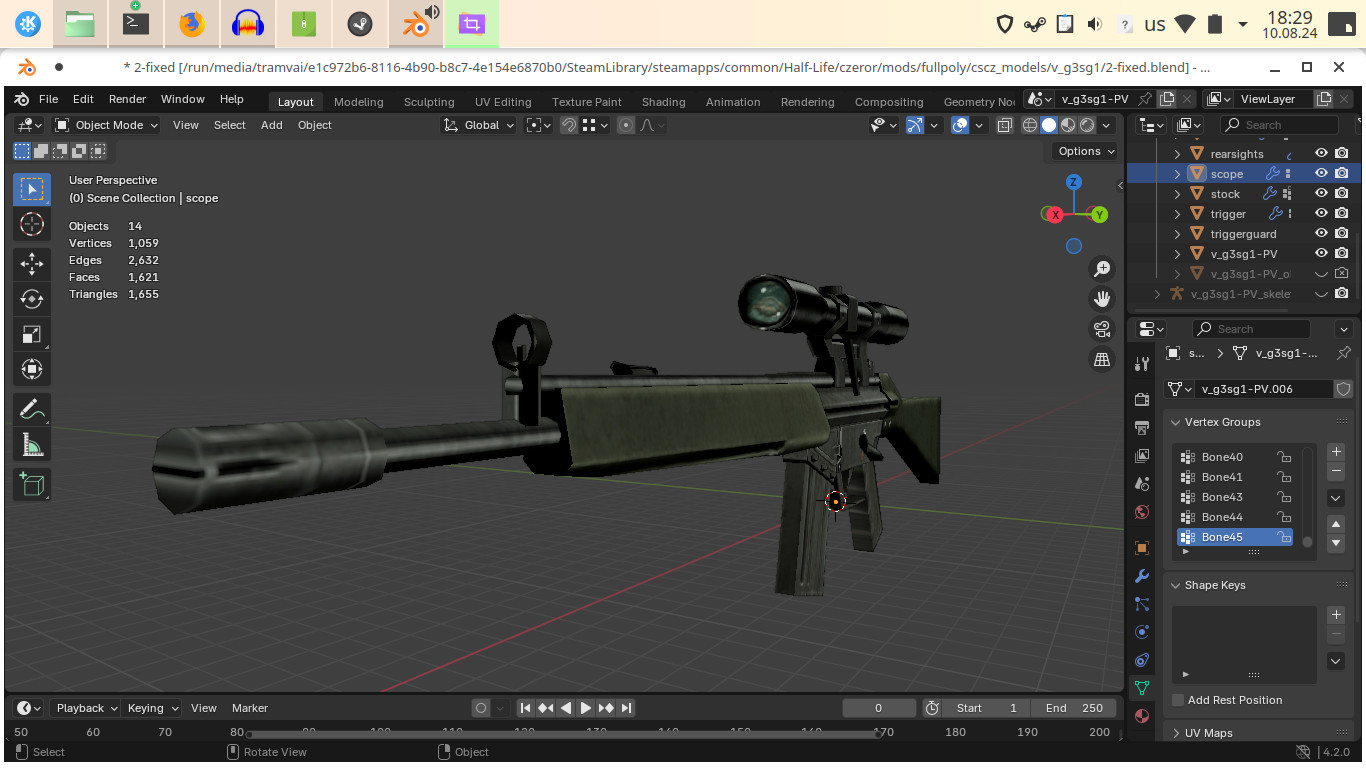Choose the Transform tool
1366x768 pixels.
31,369
